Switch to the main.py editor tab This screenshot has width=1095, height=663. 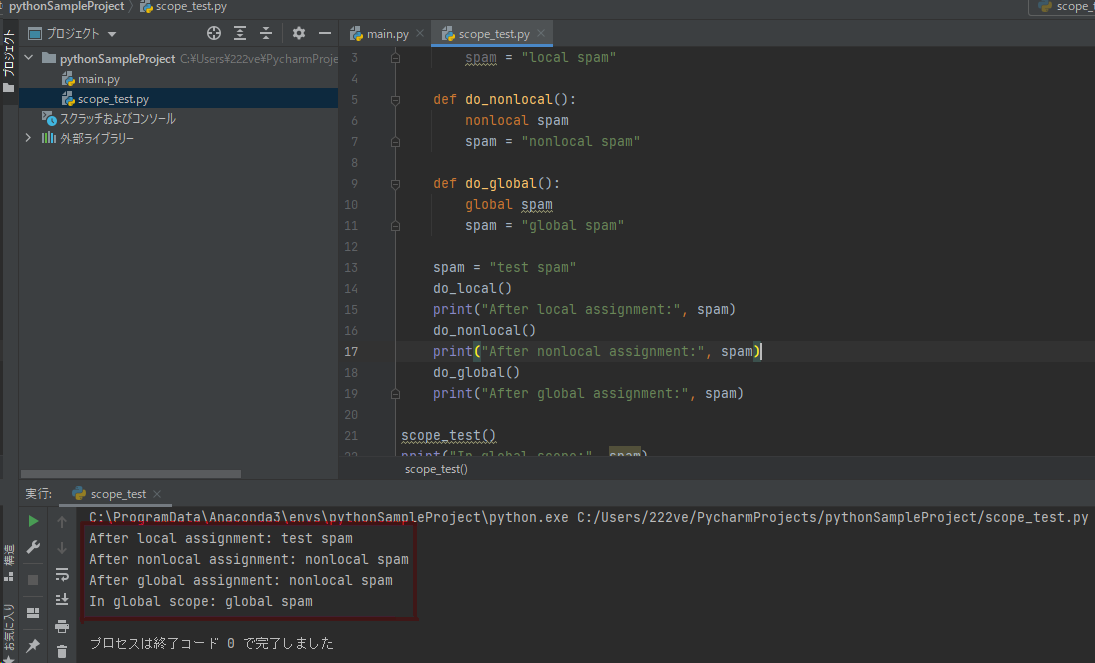click(x=380, y=34)
